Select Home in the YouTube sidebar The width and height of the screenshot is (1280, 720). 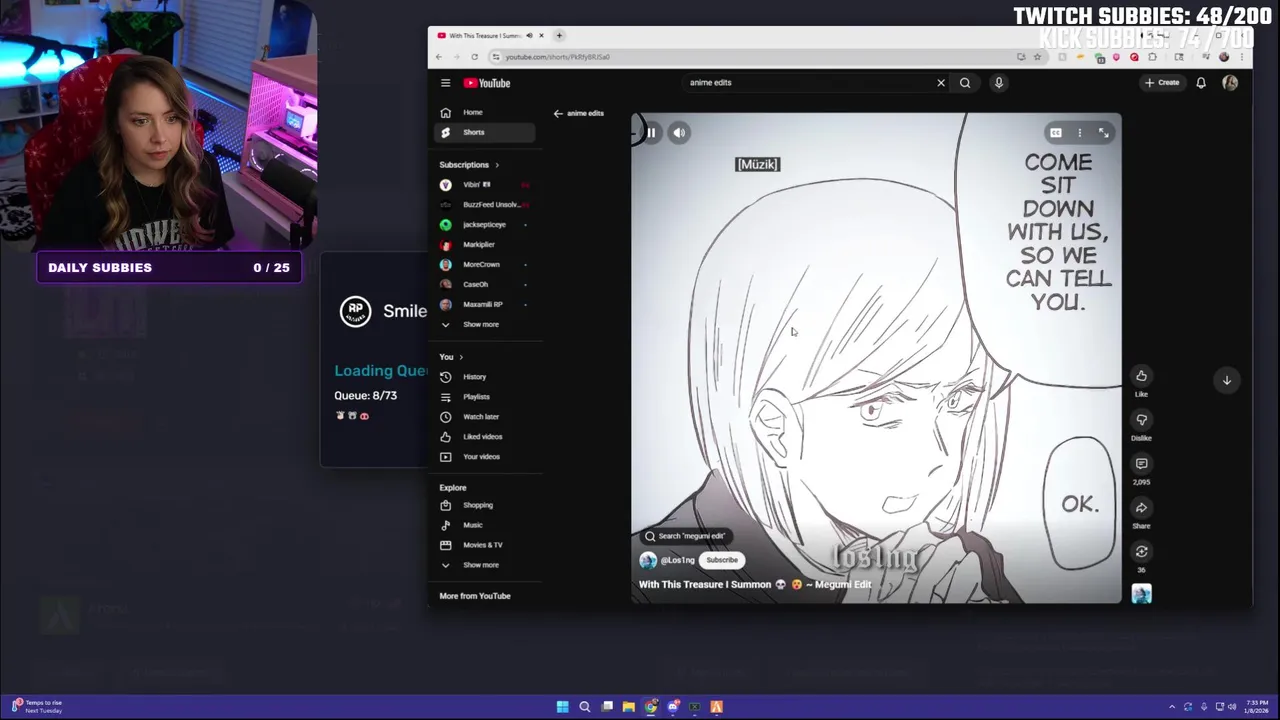(486, 112)
